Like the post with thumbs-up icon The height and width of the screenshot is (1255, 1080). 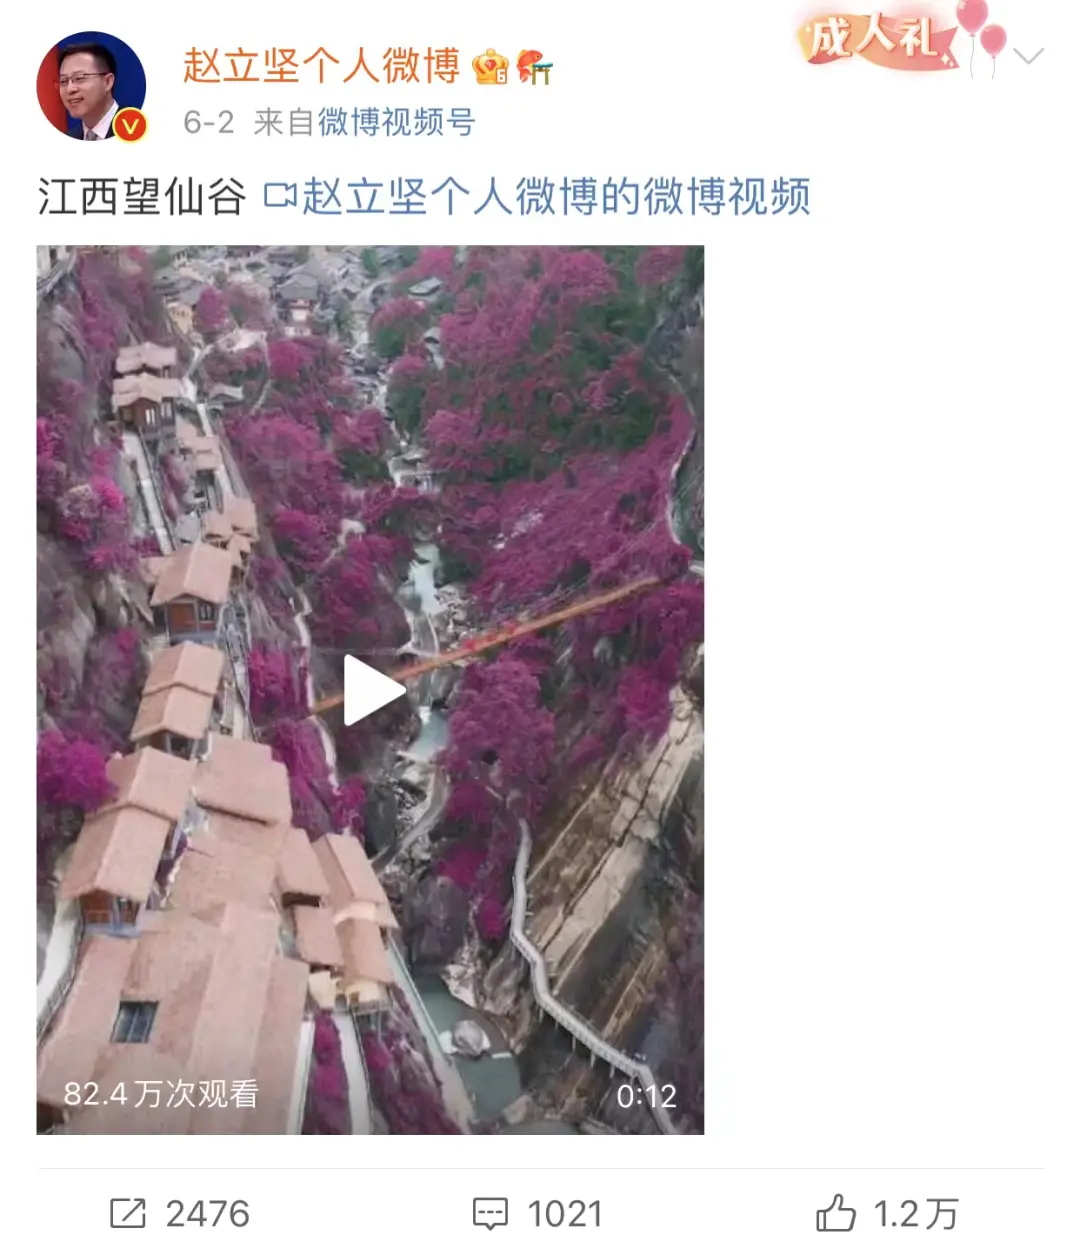tap(836, 1213)
